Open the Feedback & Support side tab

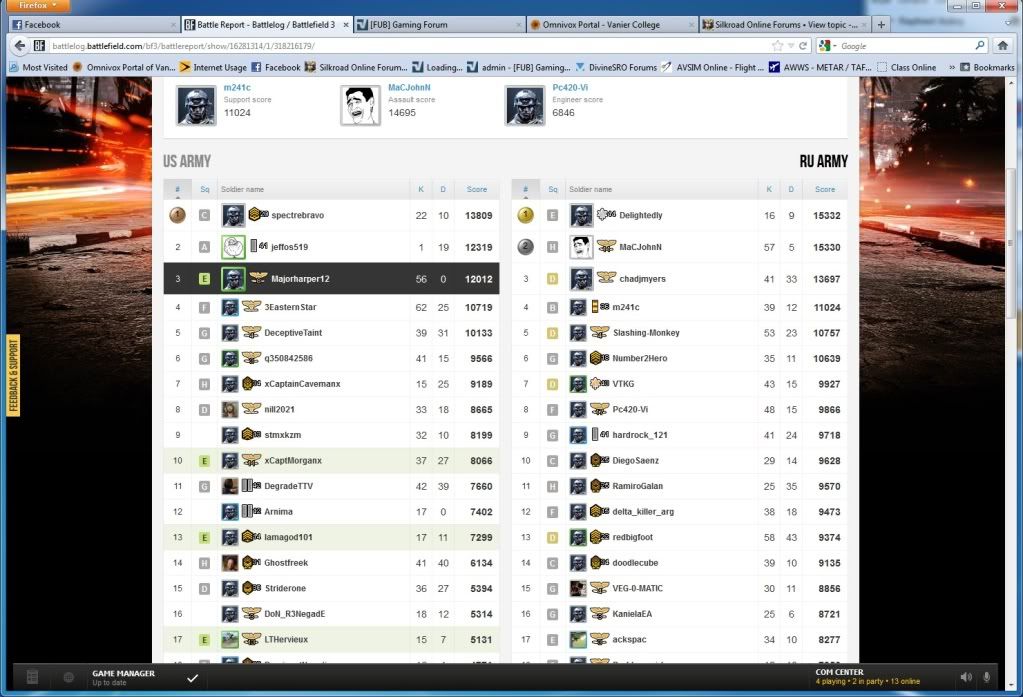pos(14,375)
